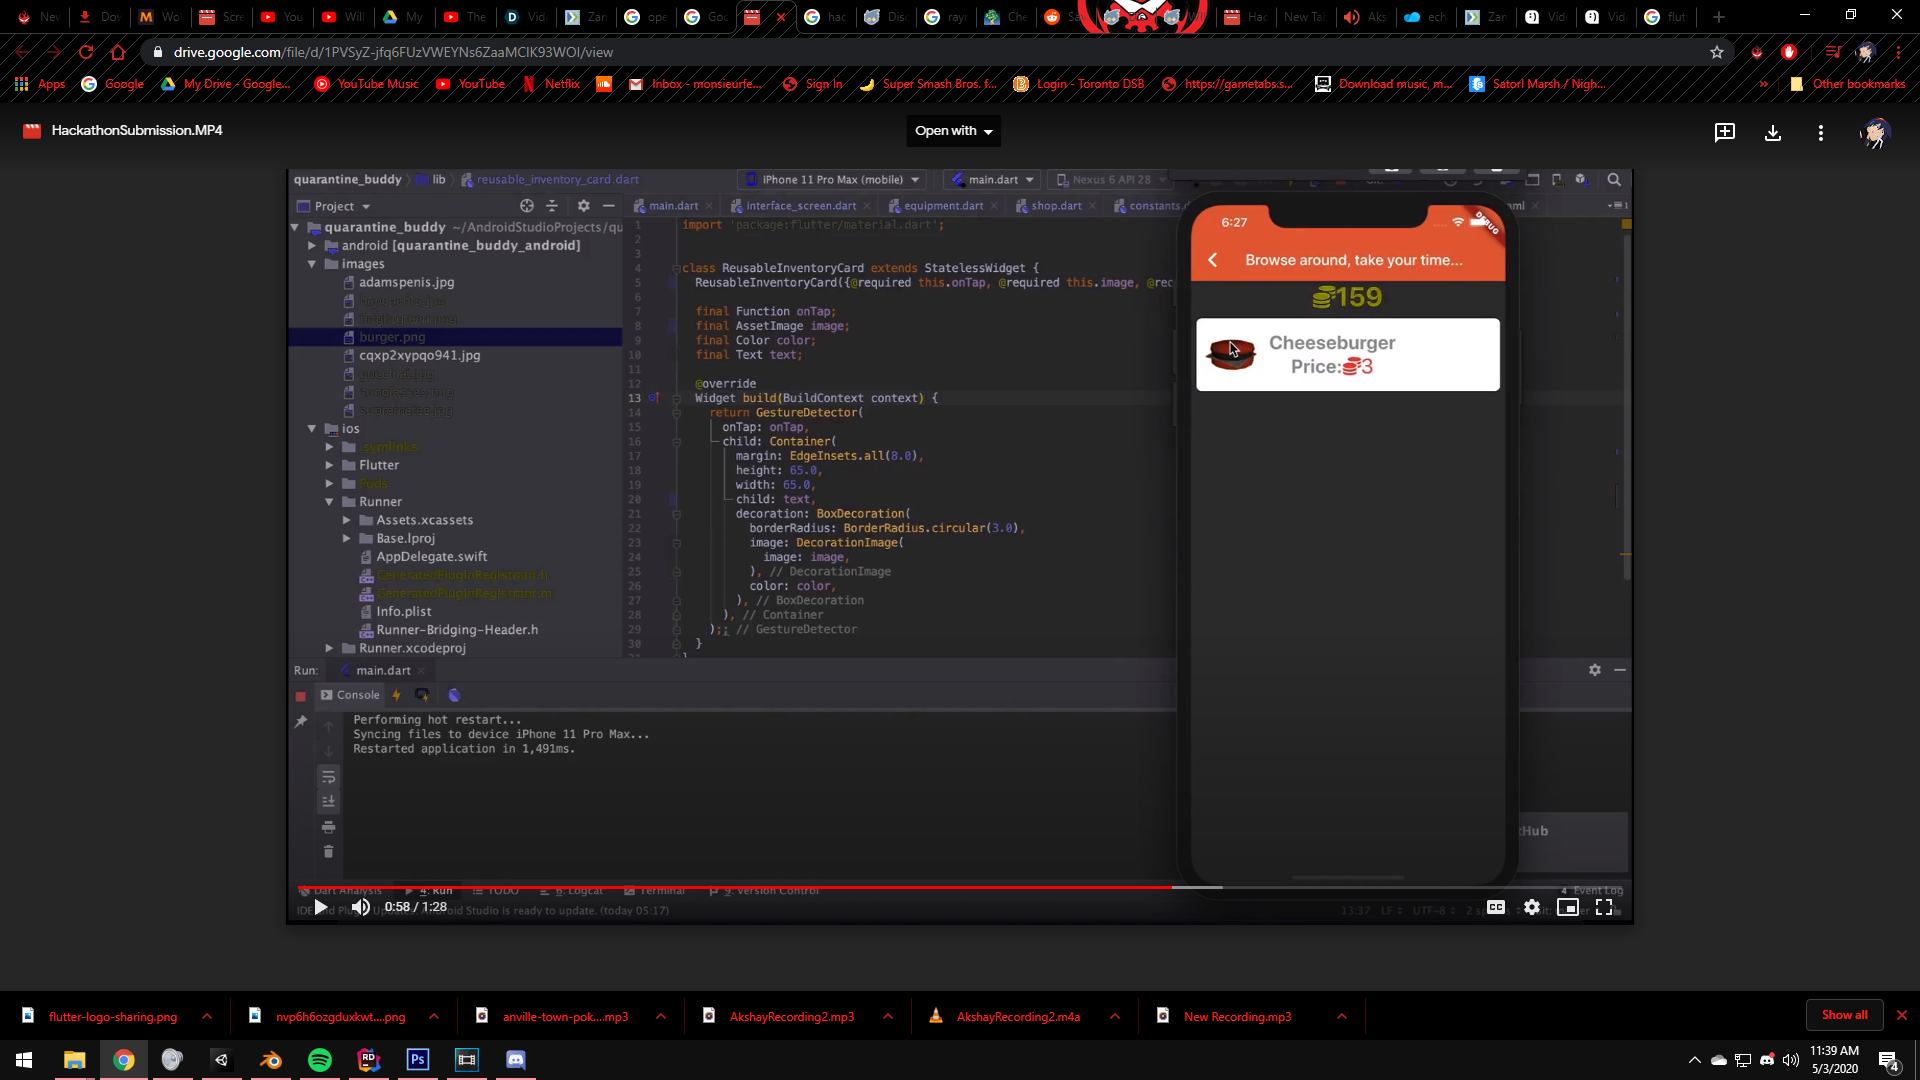1920x1080 pixels.
Task: Add a comment to the file
Action: pyautogui.click(x=1725, y=133)
